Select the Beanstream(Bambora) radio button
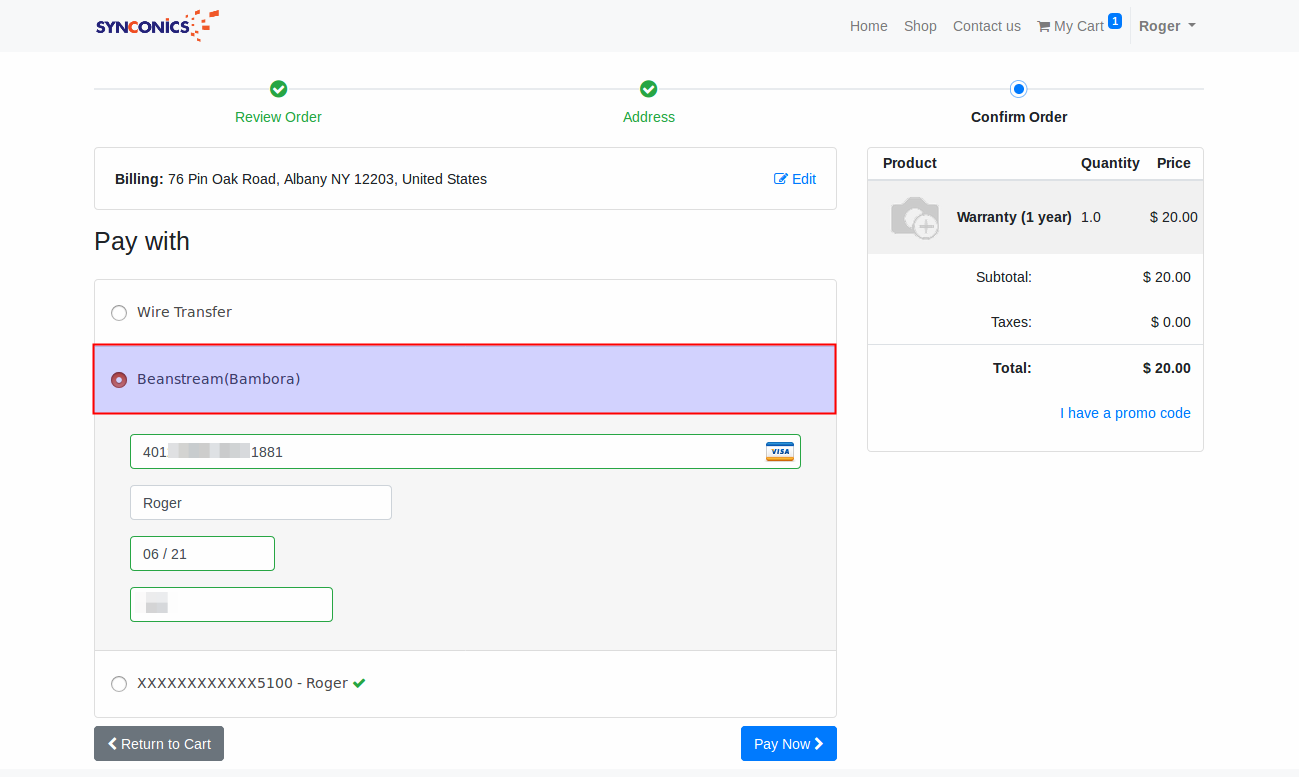The image size is (1299, 777). tap(119, 380)
